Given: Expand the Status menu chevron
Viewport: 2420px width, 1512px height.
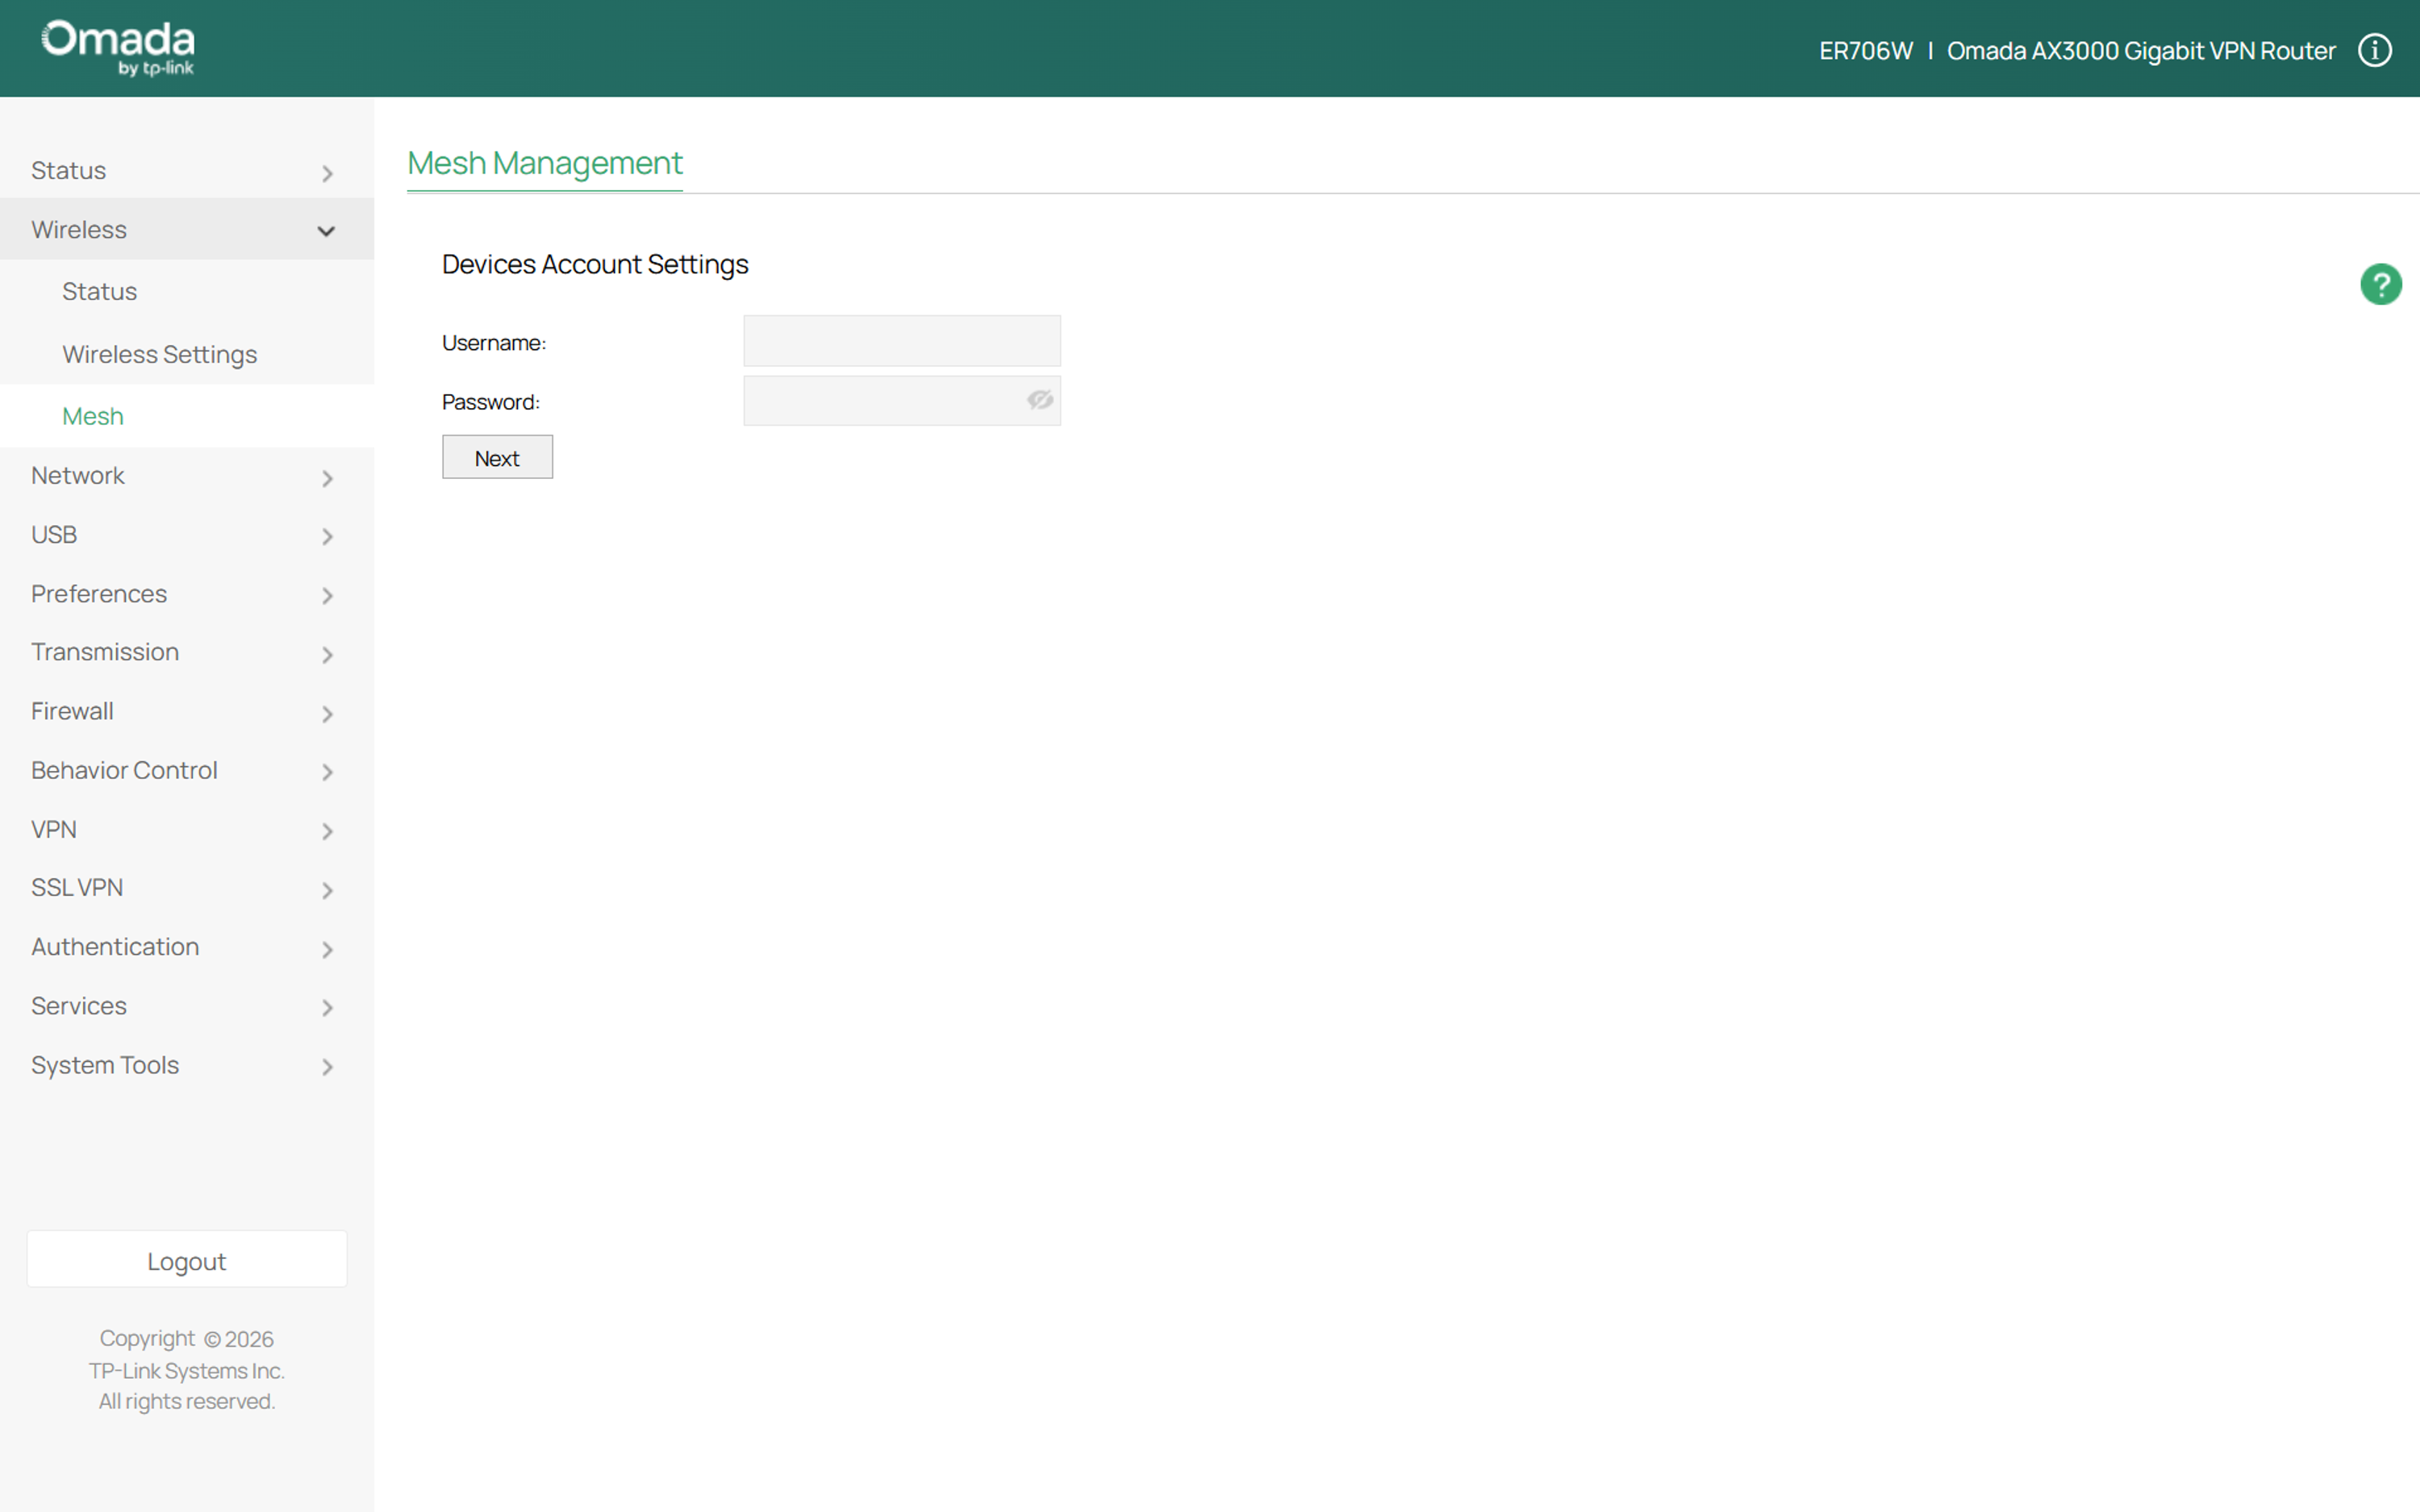Looking at the screenshot, I should pos(327,173).
